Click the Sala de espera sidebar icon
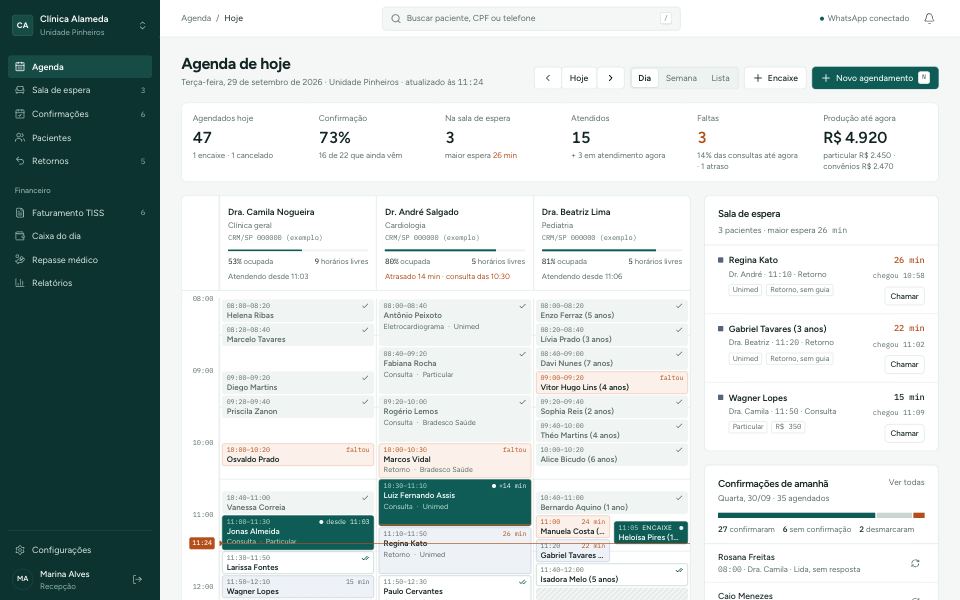960x600 pixels. click(20, 90)
